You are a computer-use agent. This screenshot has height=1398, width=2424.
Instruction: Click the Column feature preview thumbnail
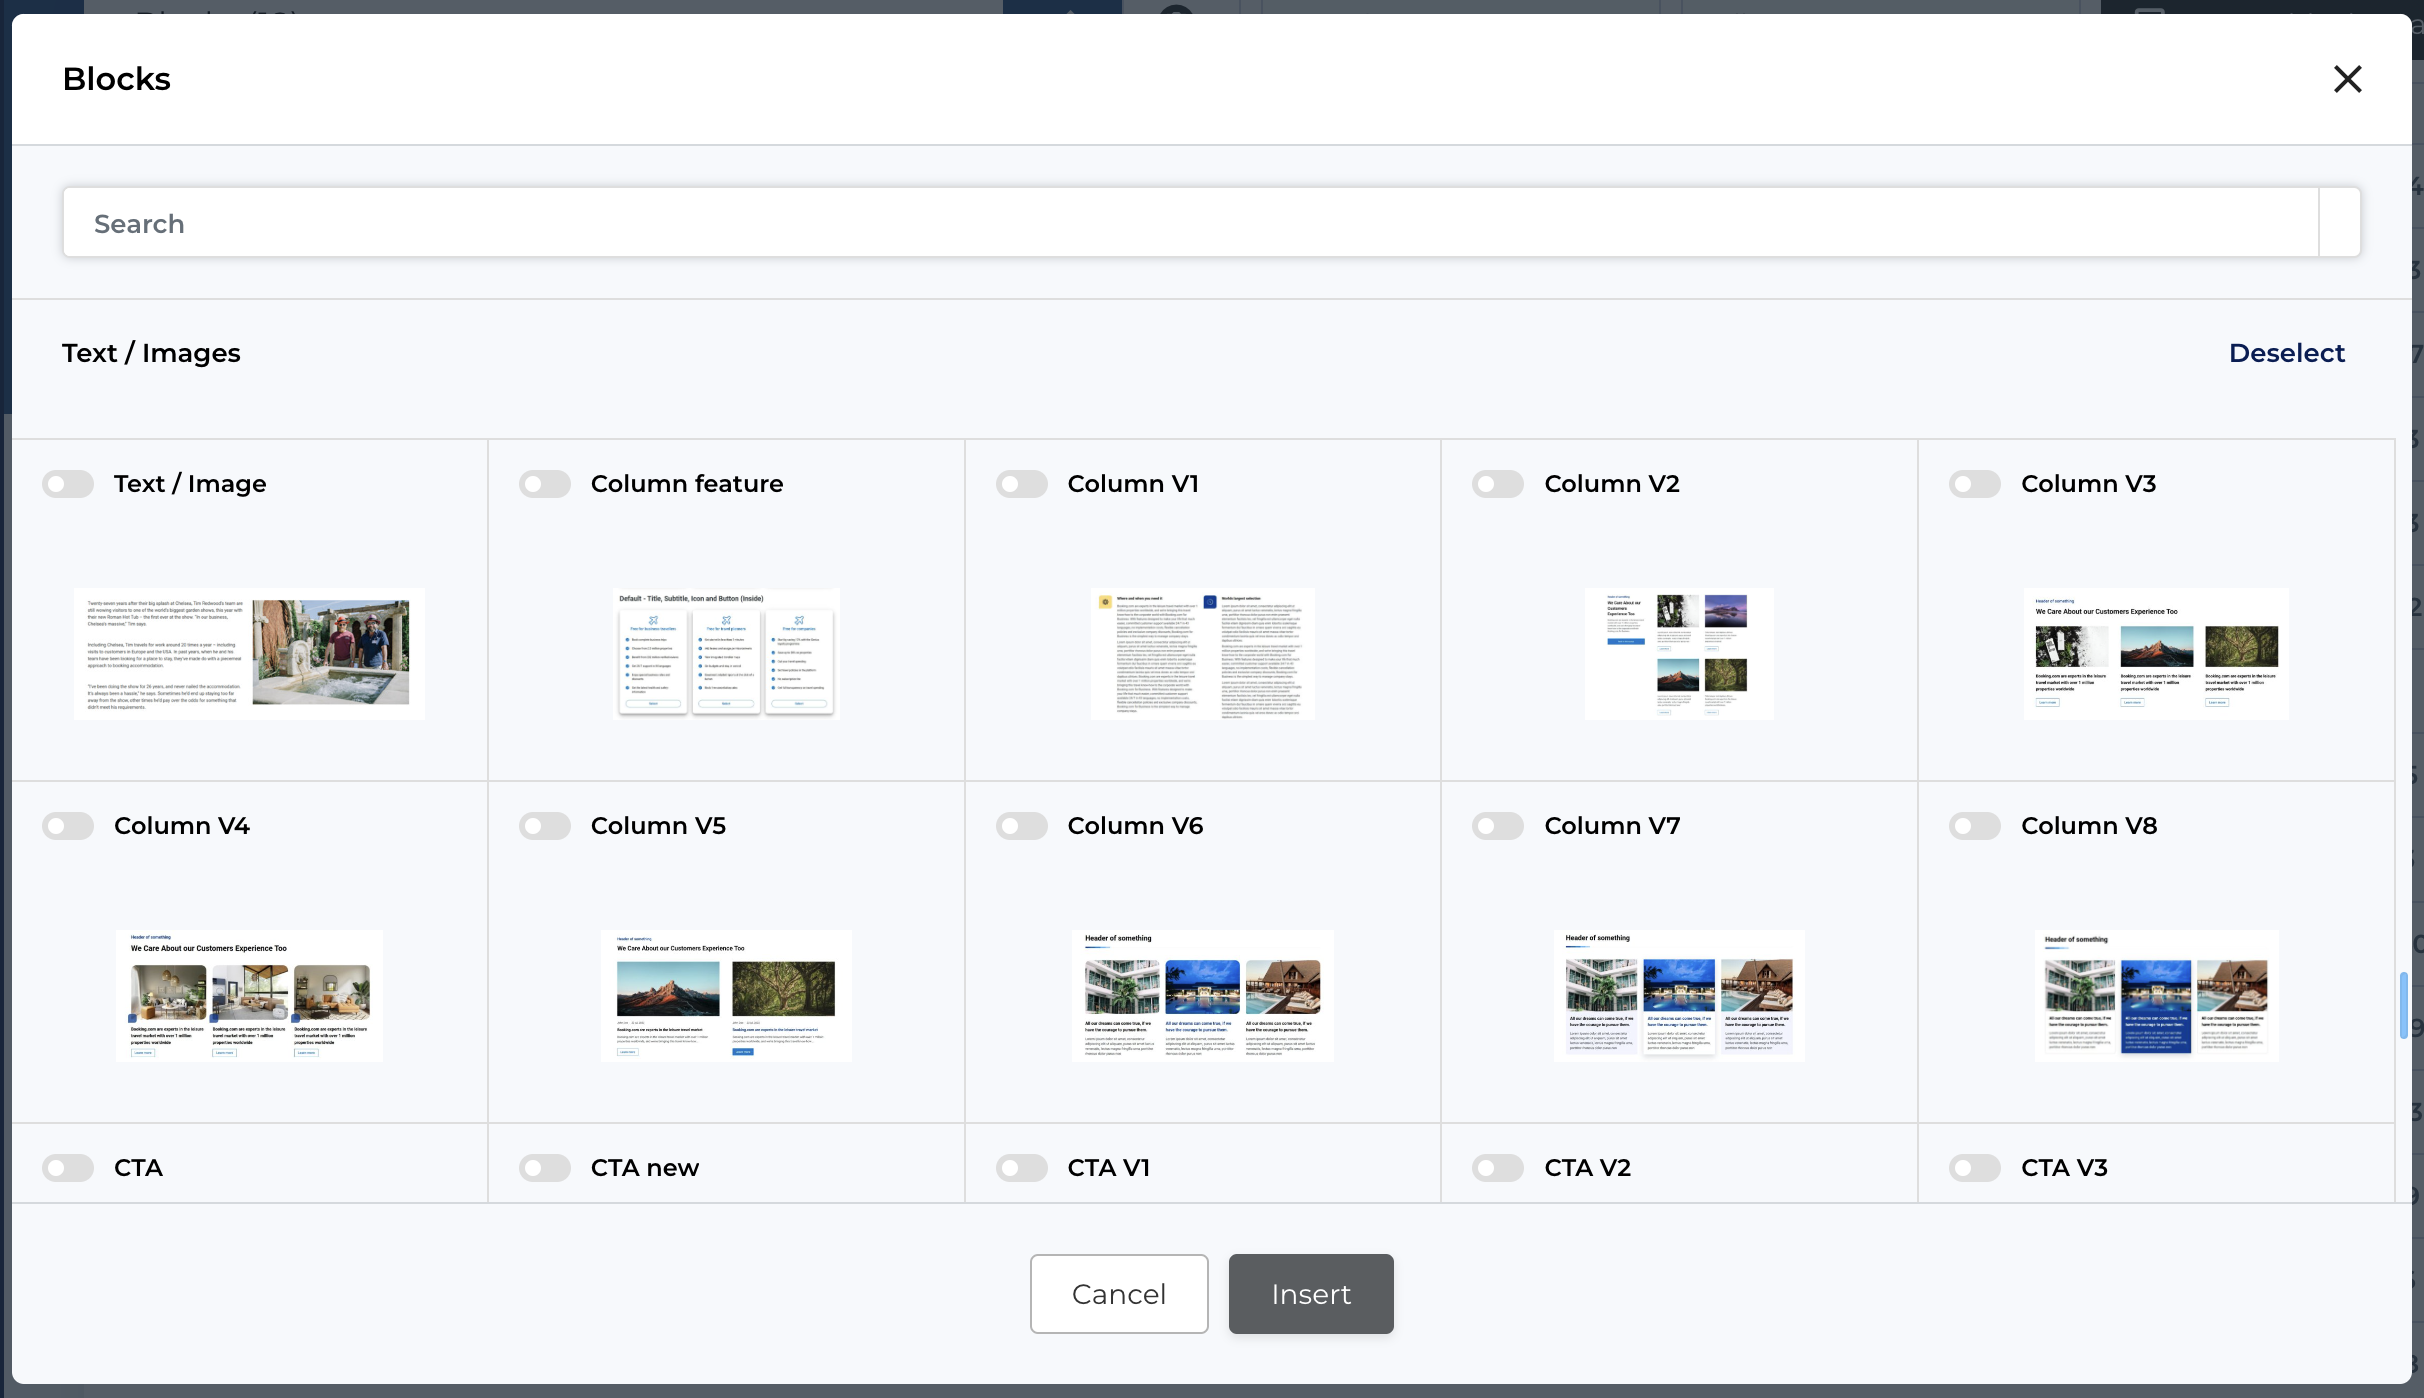pos(726,653)
